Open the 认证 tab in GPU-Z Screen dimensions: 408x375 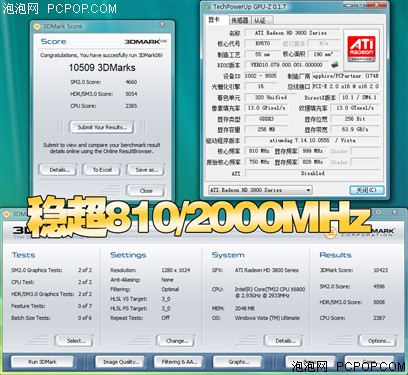click(x=261, y=20)
